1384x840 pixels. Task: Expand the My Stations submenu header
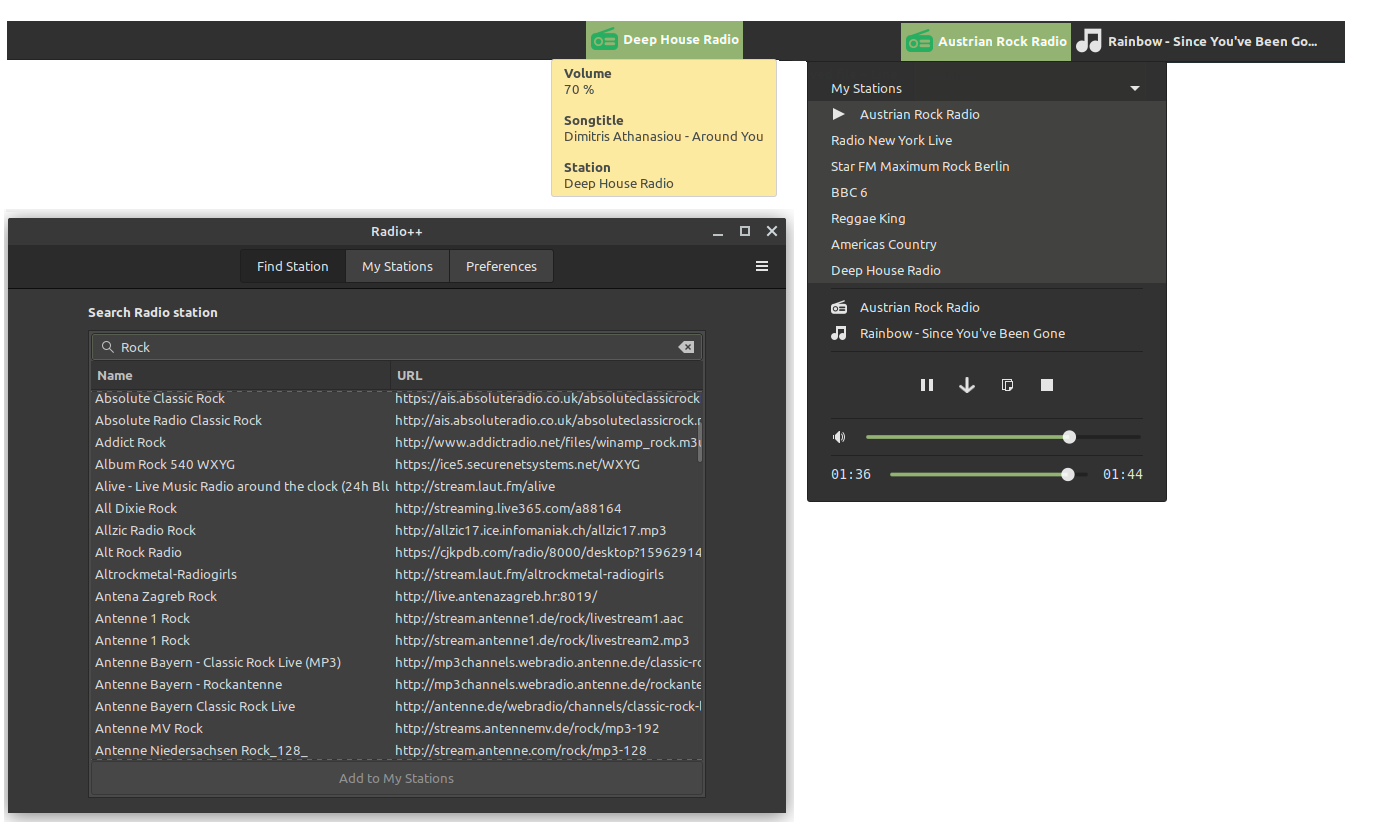tap(986, 88)
